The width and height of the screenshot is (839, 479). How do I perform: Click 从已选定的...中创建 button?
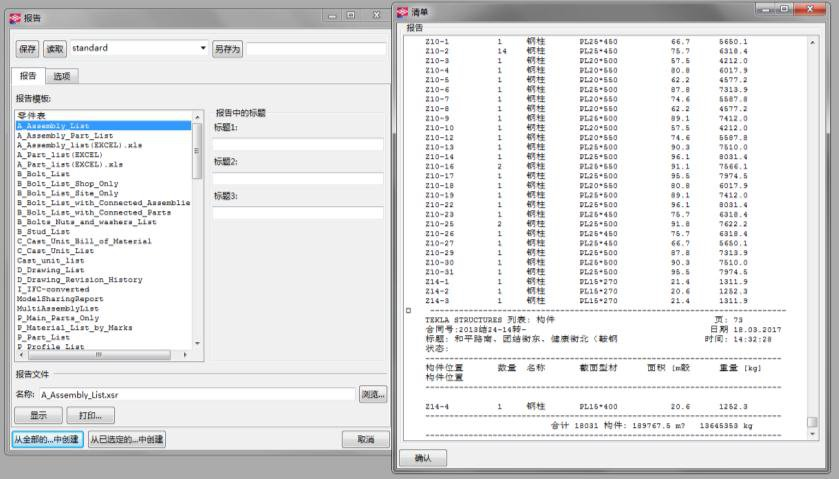[x=127, y=439]
